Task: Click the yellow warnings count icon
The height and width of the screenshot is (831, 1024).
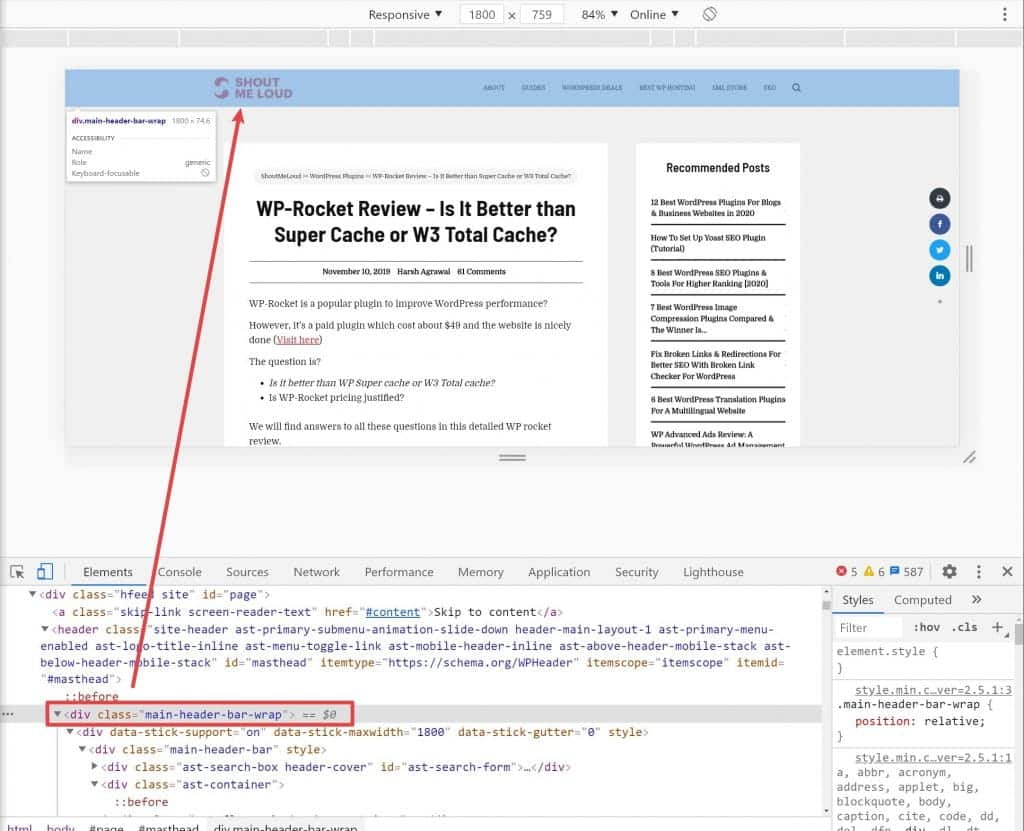Action: click(869, 572)
